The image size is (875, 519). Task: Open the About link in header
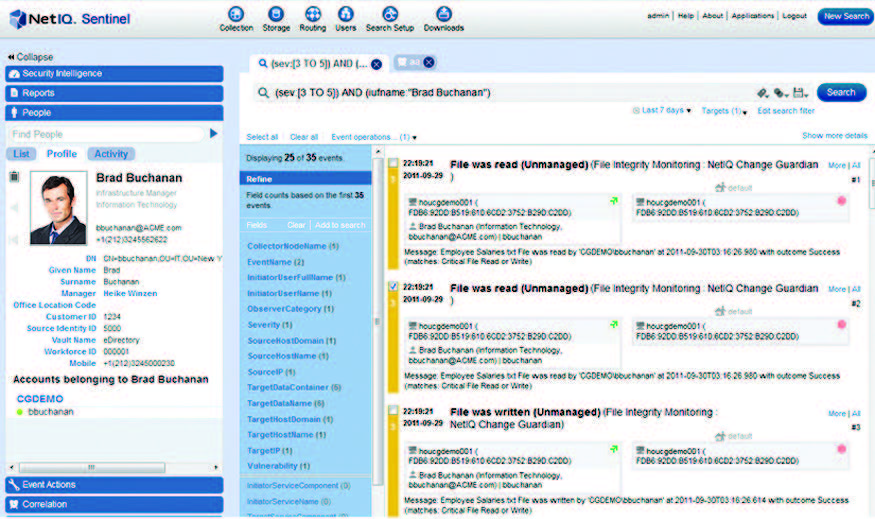point(713,16)
